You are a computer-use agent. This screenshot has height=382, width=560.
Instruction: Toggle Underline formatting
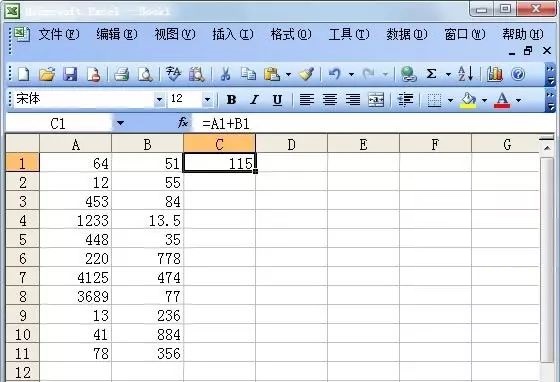tap(277, 100)
